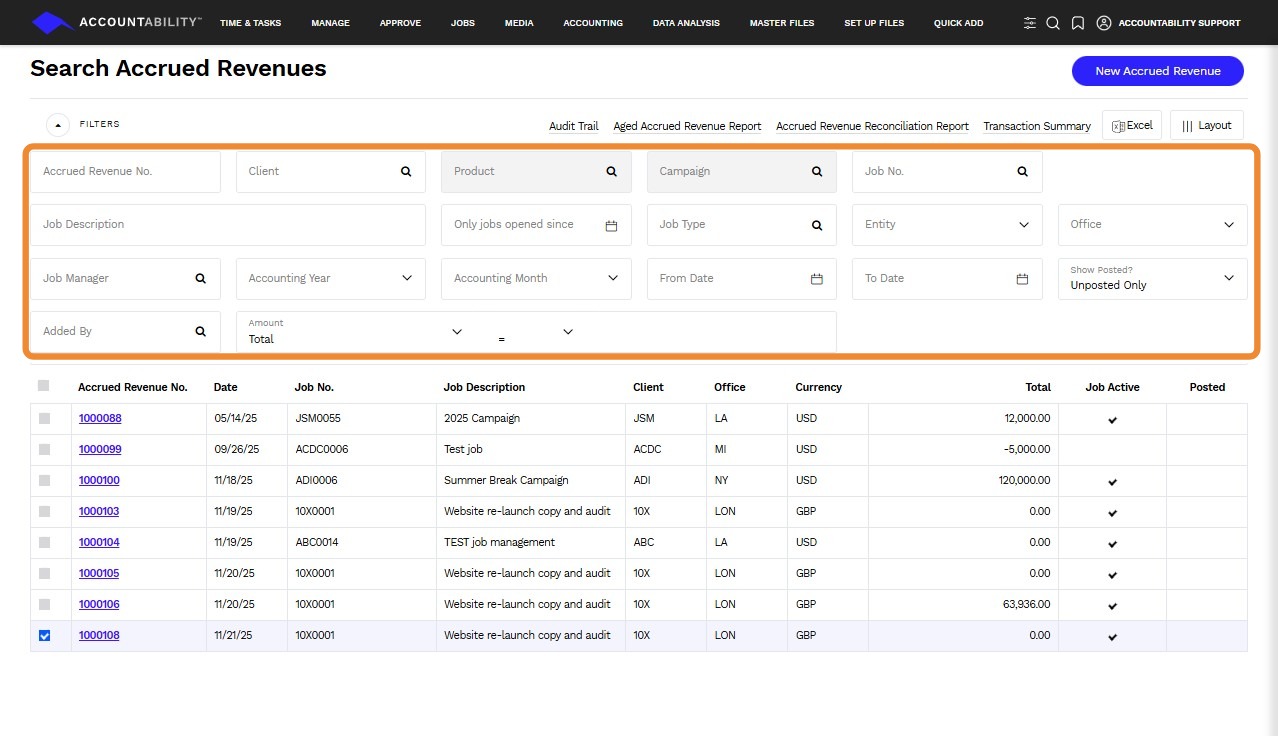Click the amount value input field
The width and height of the screenshot is (1278, 736).
click(x=708, y=332)
